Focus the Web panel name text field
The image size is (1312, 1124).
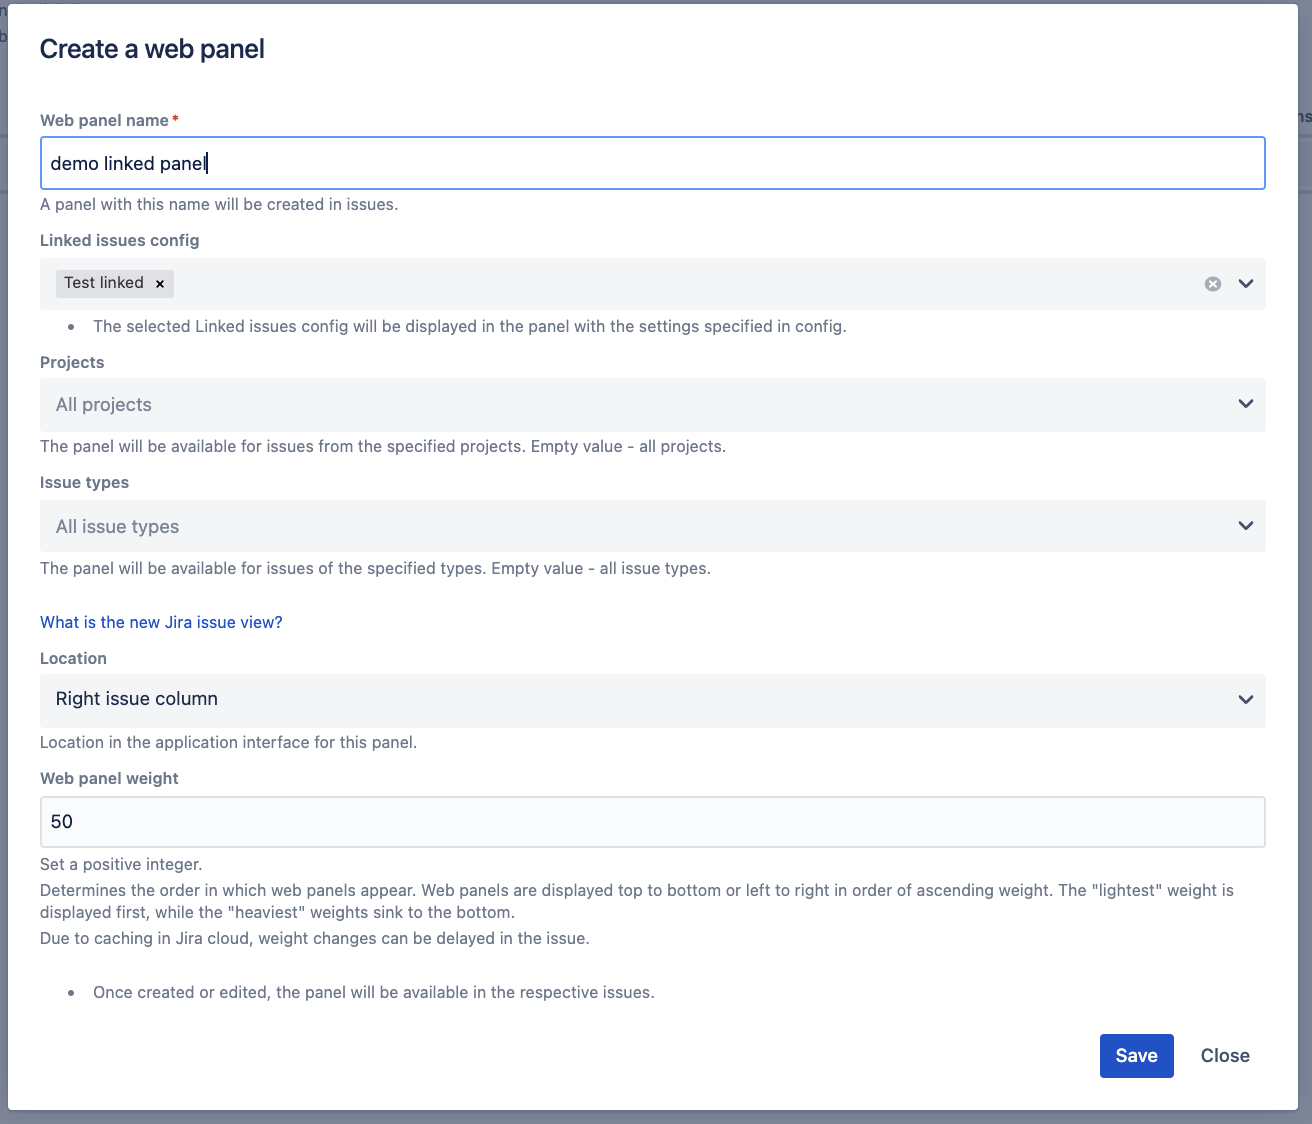point(652,163)
